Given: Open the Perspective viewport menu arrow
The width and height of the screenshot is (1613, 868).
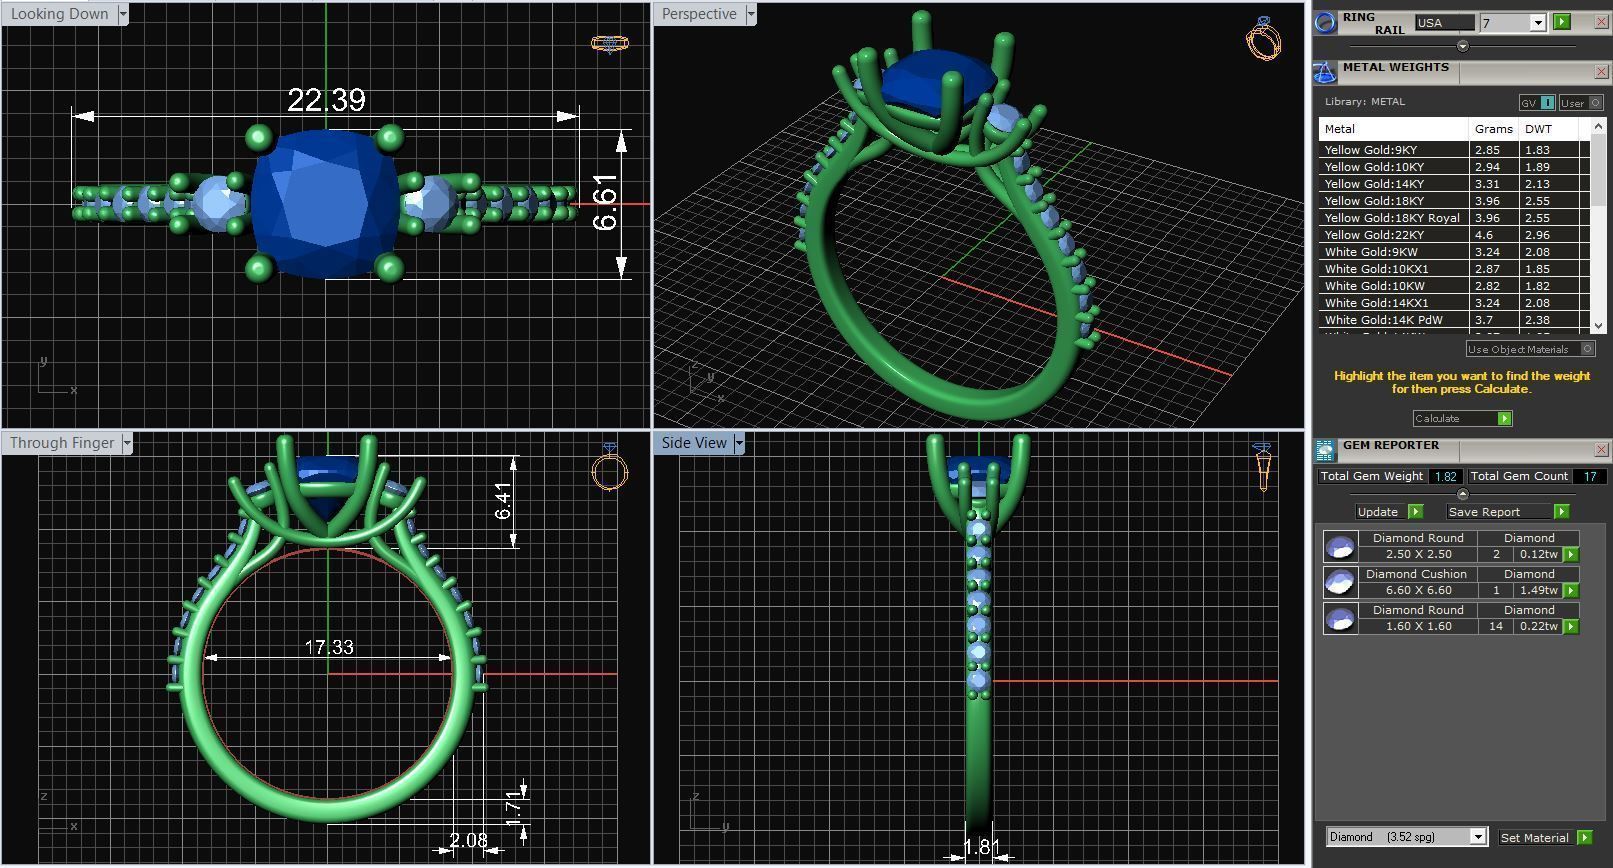Looking at the screenshot, I should point(750,14).
